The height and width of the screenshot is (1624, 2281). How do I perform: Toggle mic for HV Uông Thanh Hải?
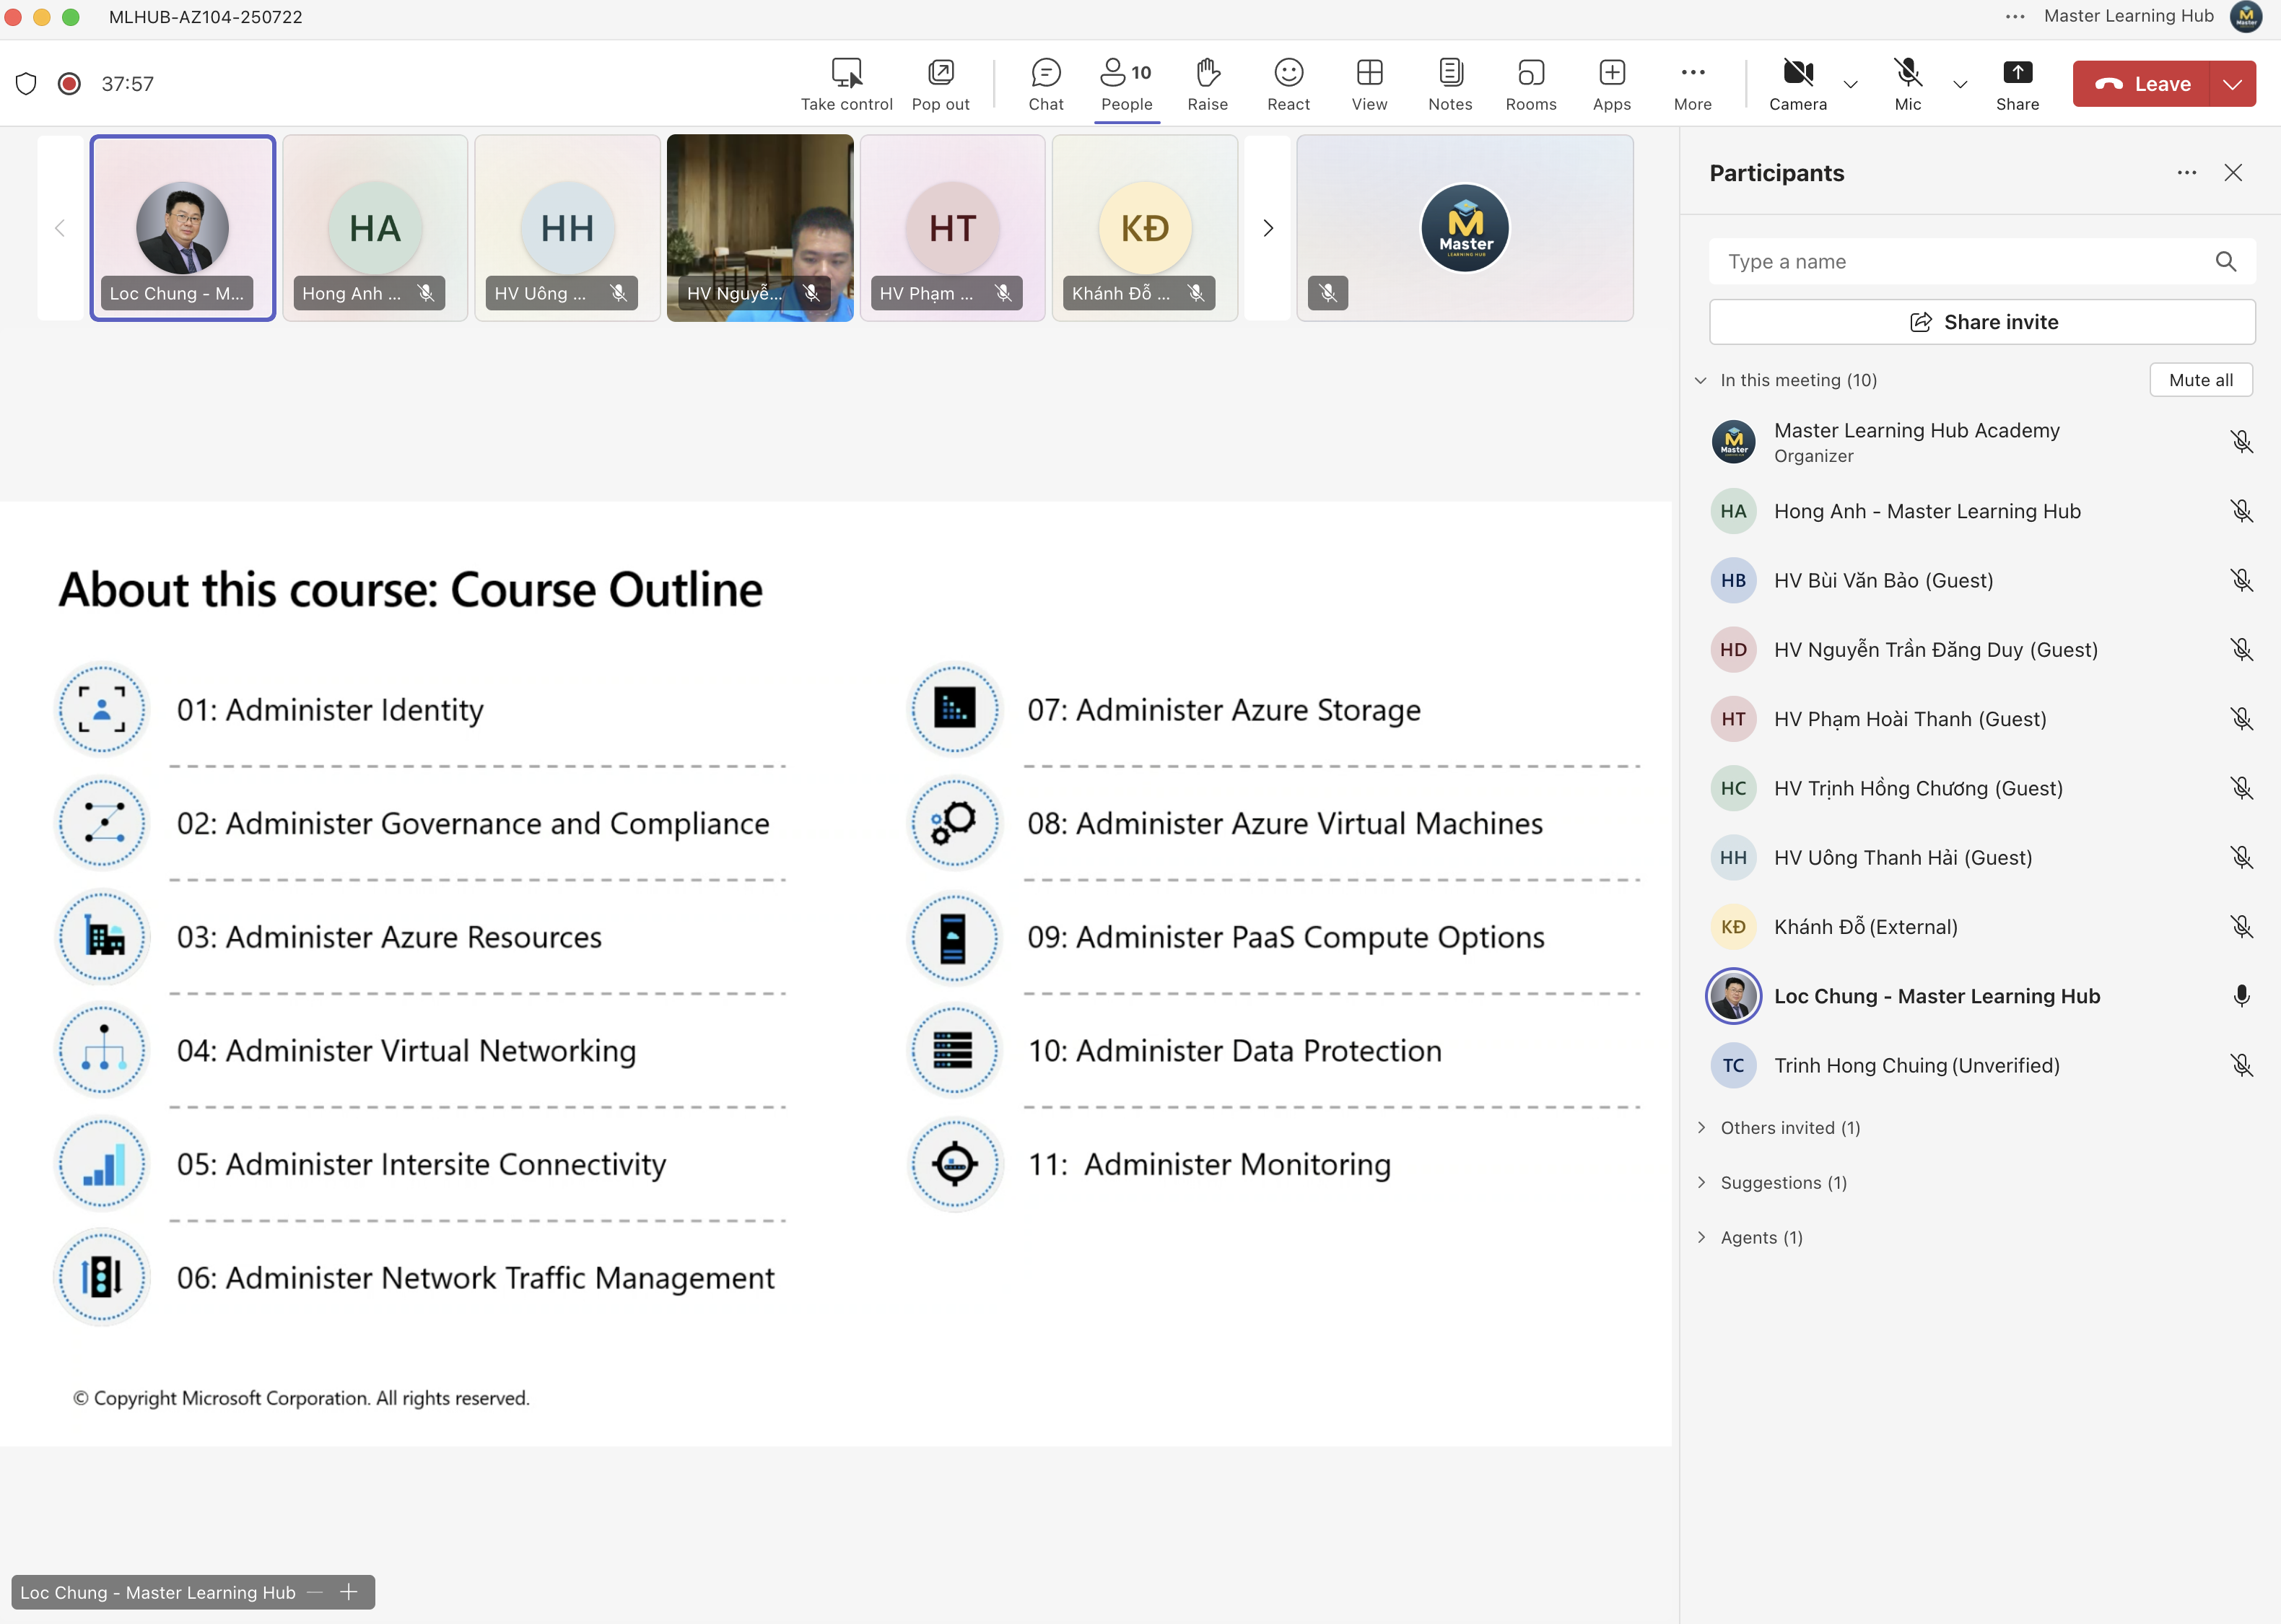2241,858
